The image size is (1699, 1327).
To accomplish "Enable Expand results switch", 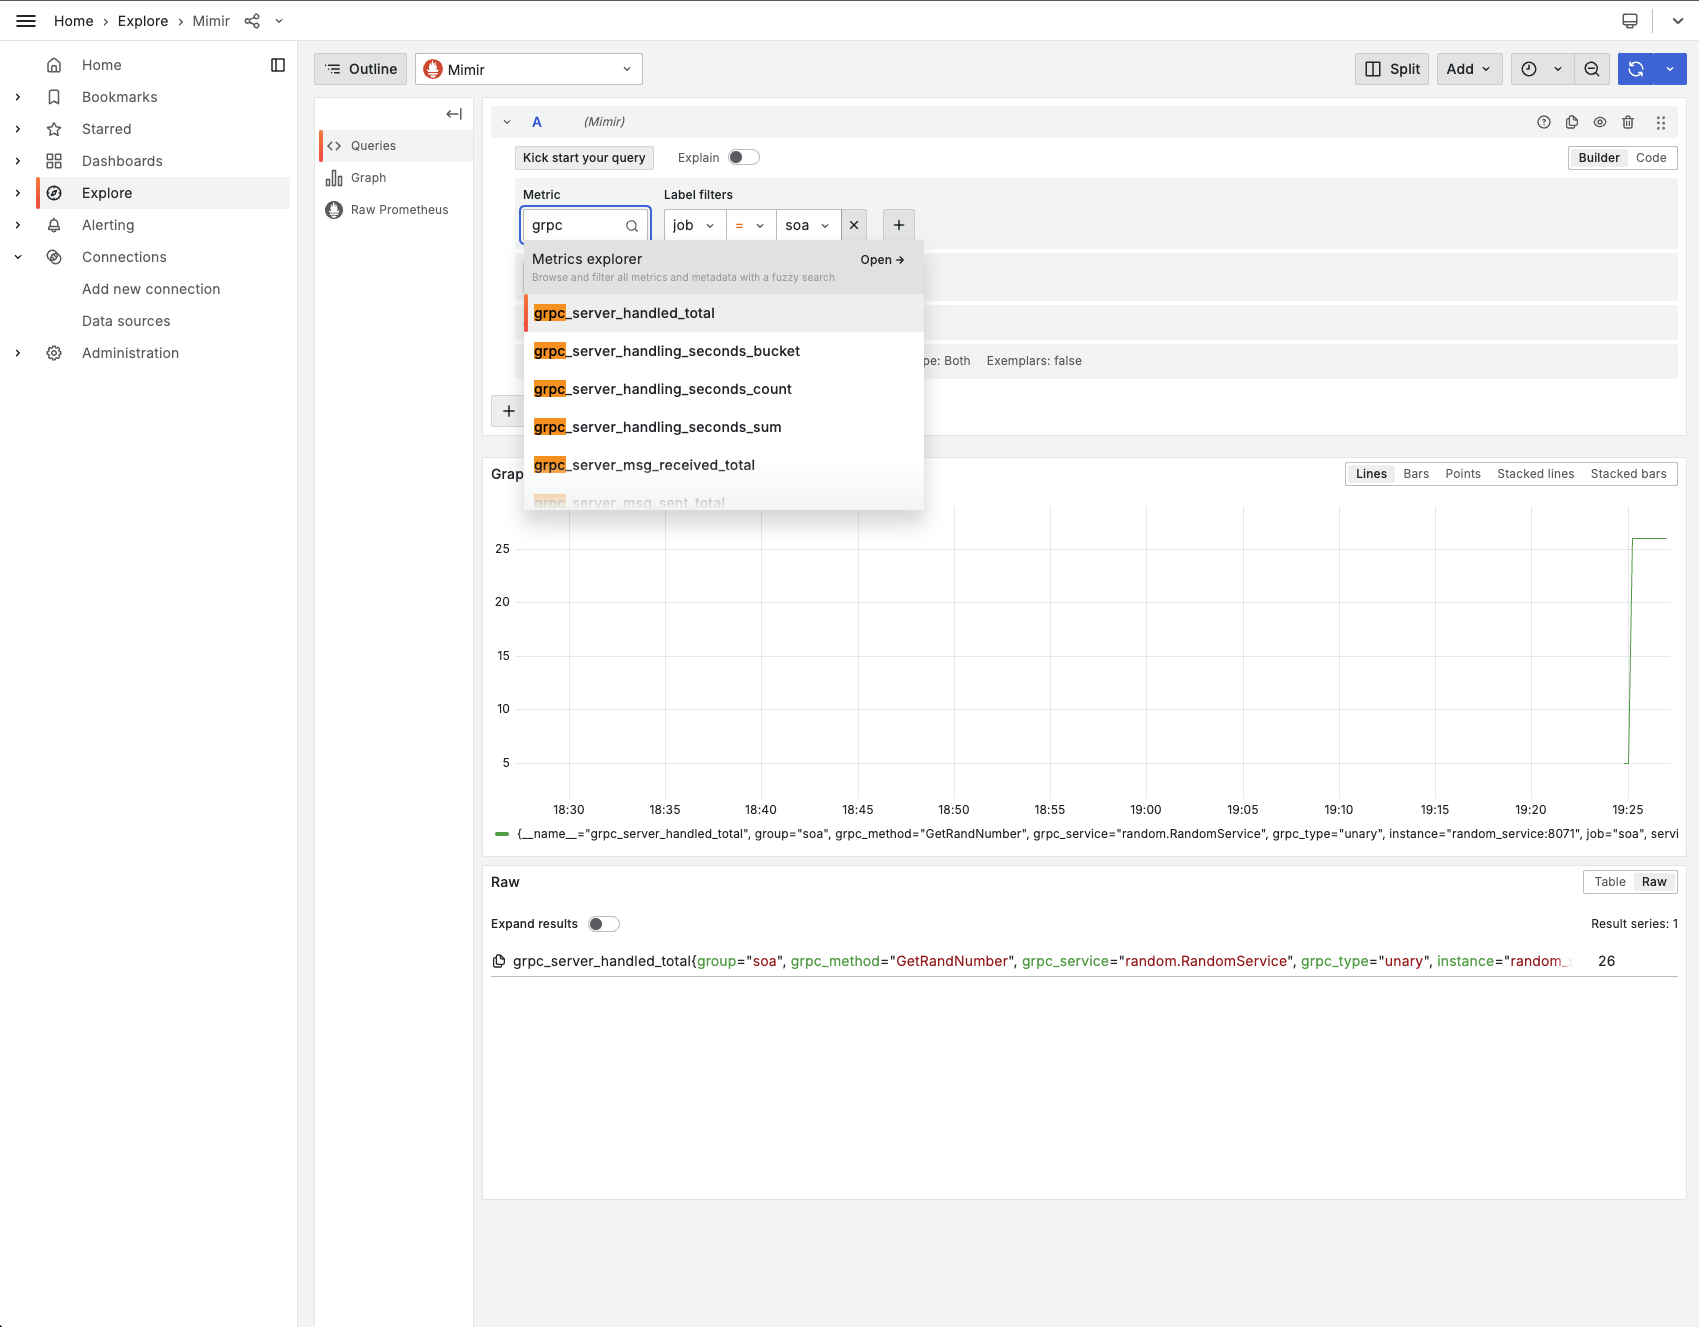I will click(604, 924).
